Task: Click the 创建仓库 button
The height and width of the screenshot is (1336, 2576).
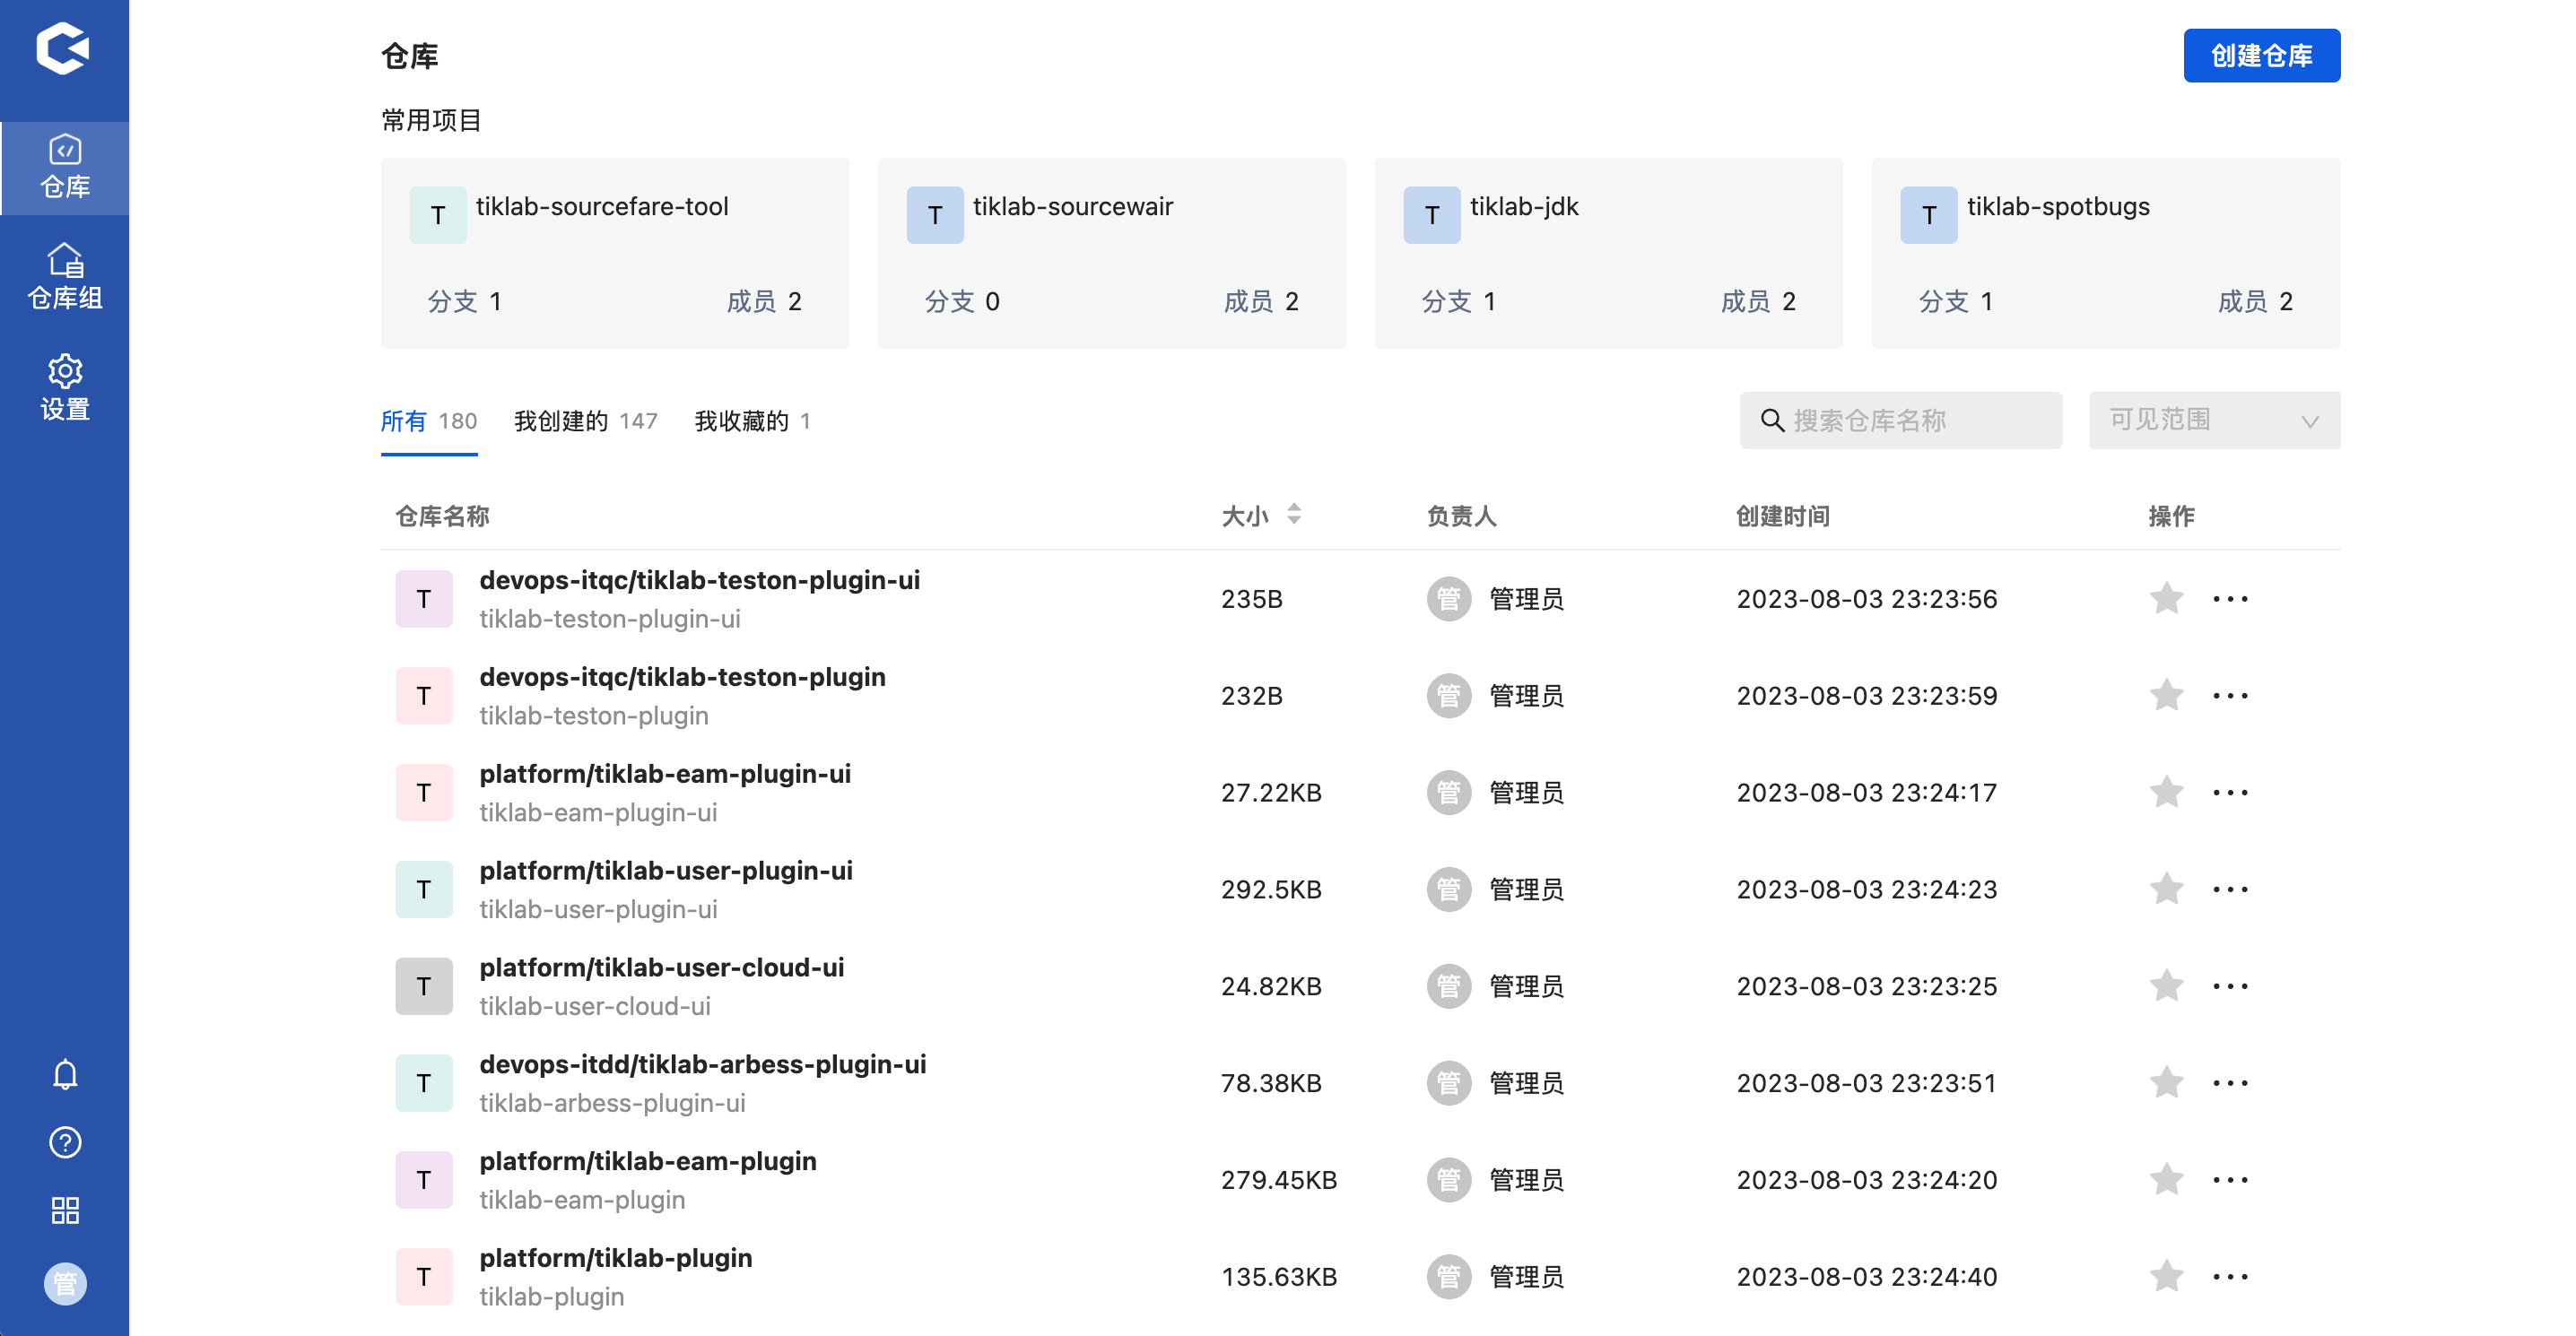Action: point(2261,56)
